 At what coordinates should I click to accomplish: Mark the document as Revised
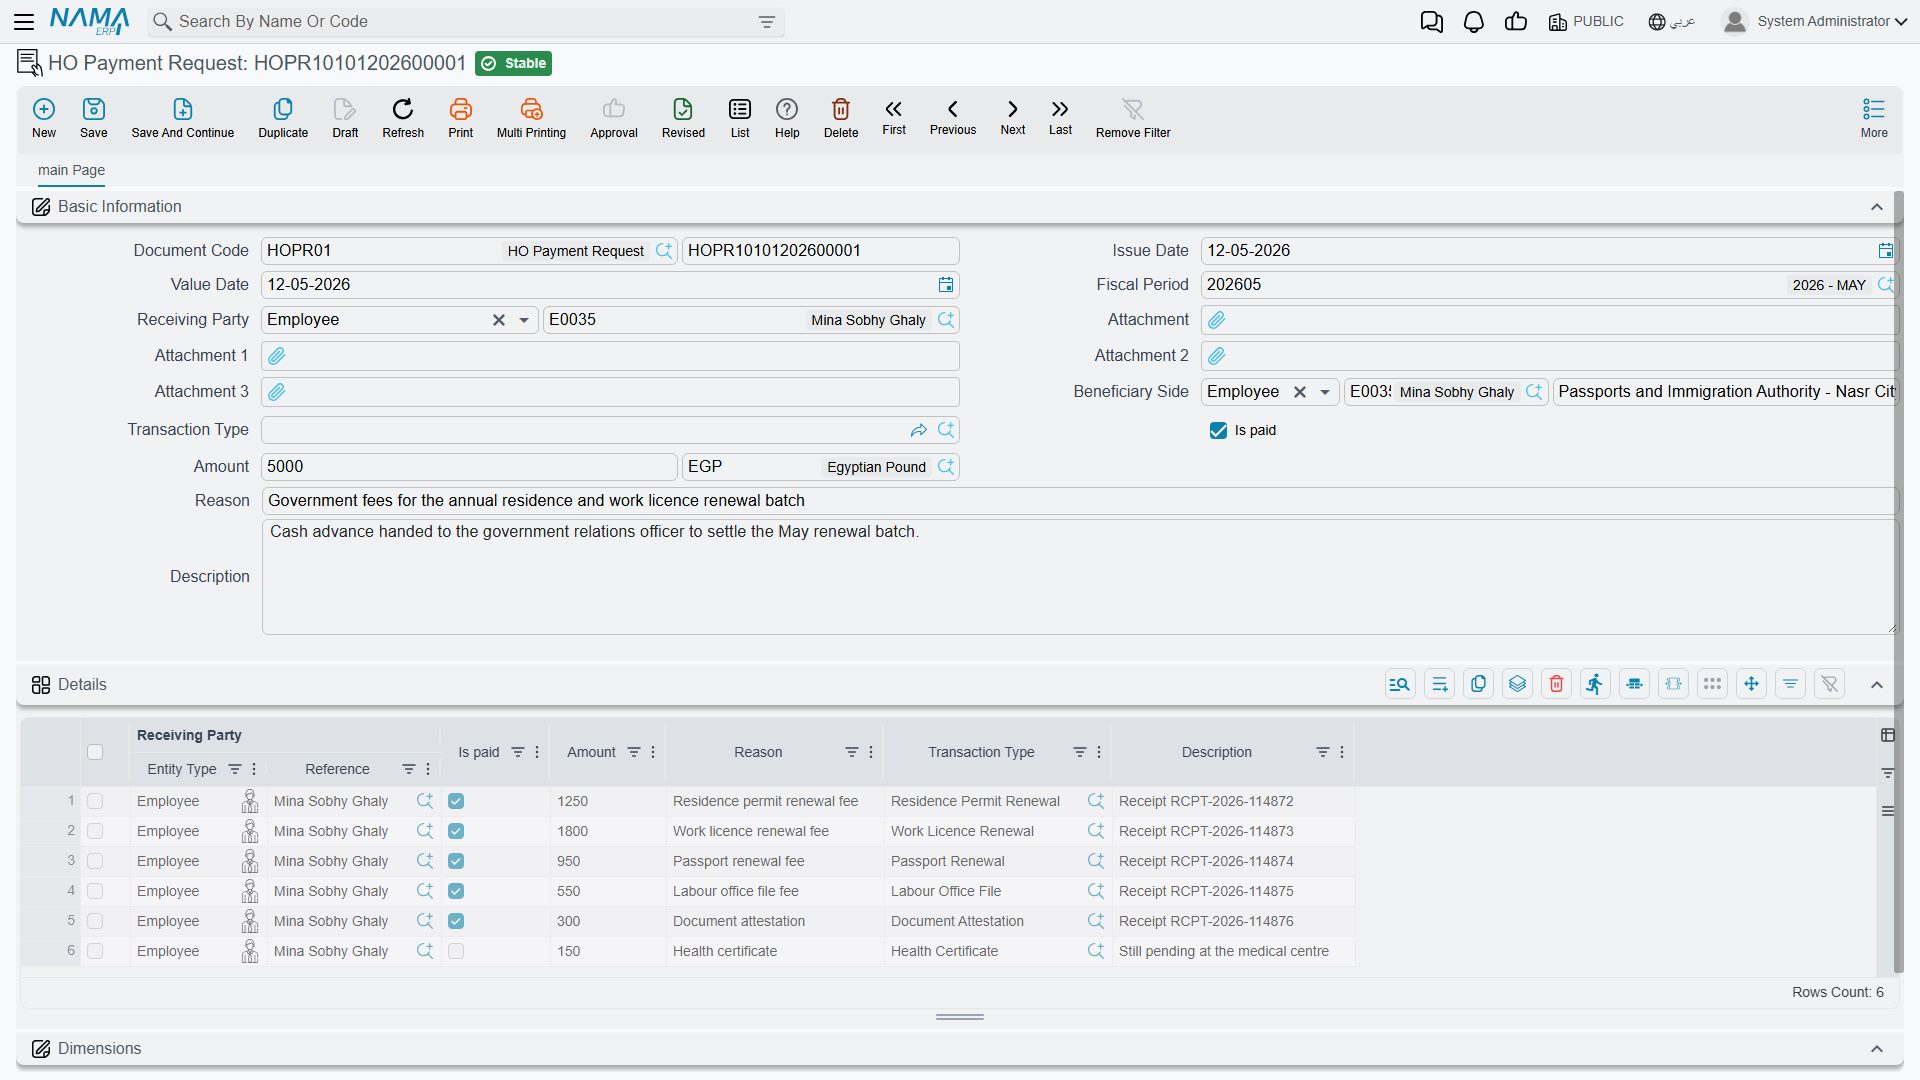tap(683, 118)
